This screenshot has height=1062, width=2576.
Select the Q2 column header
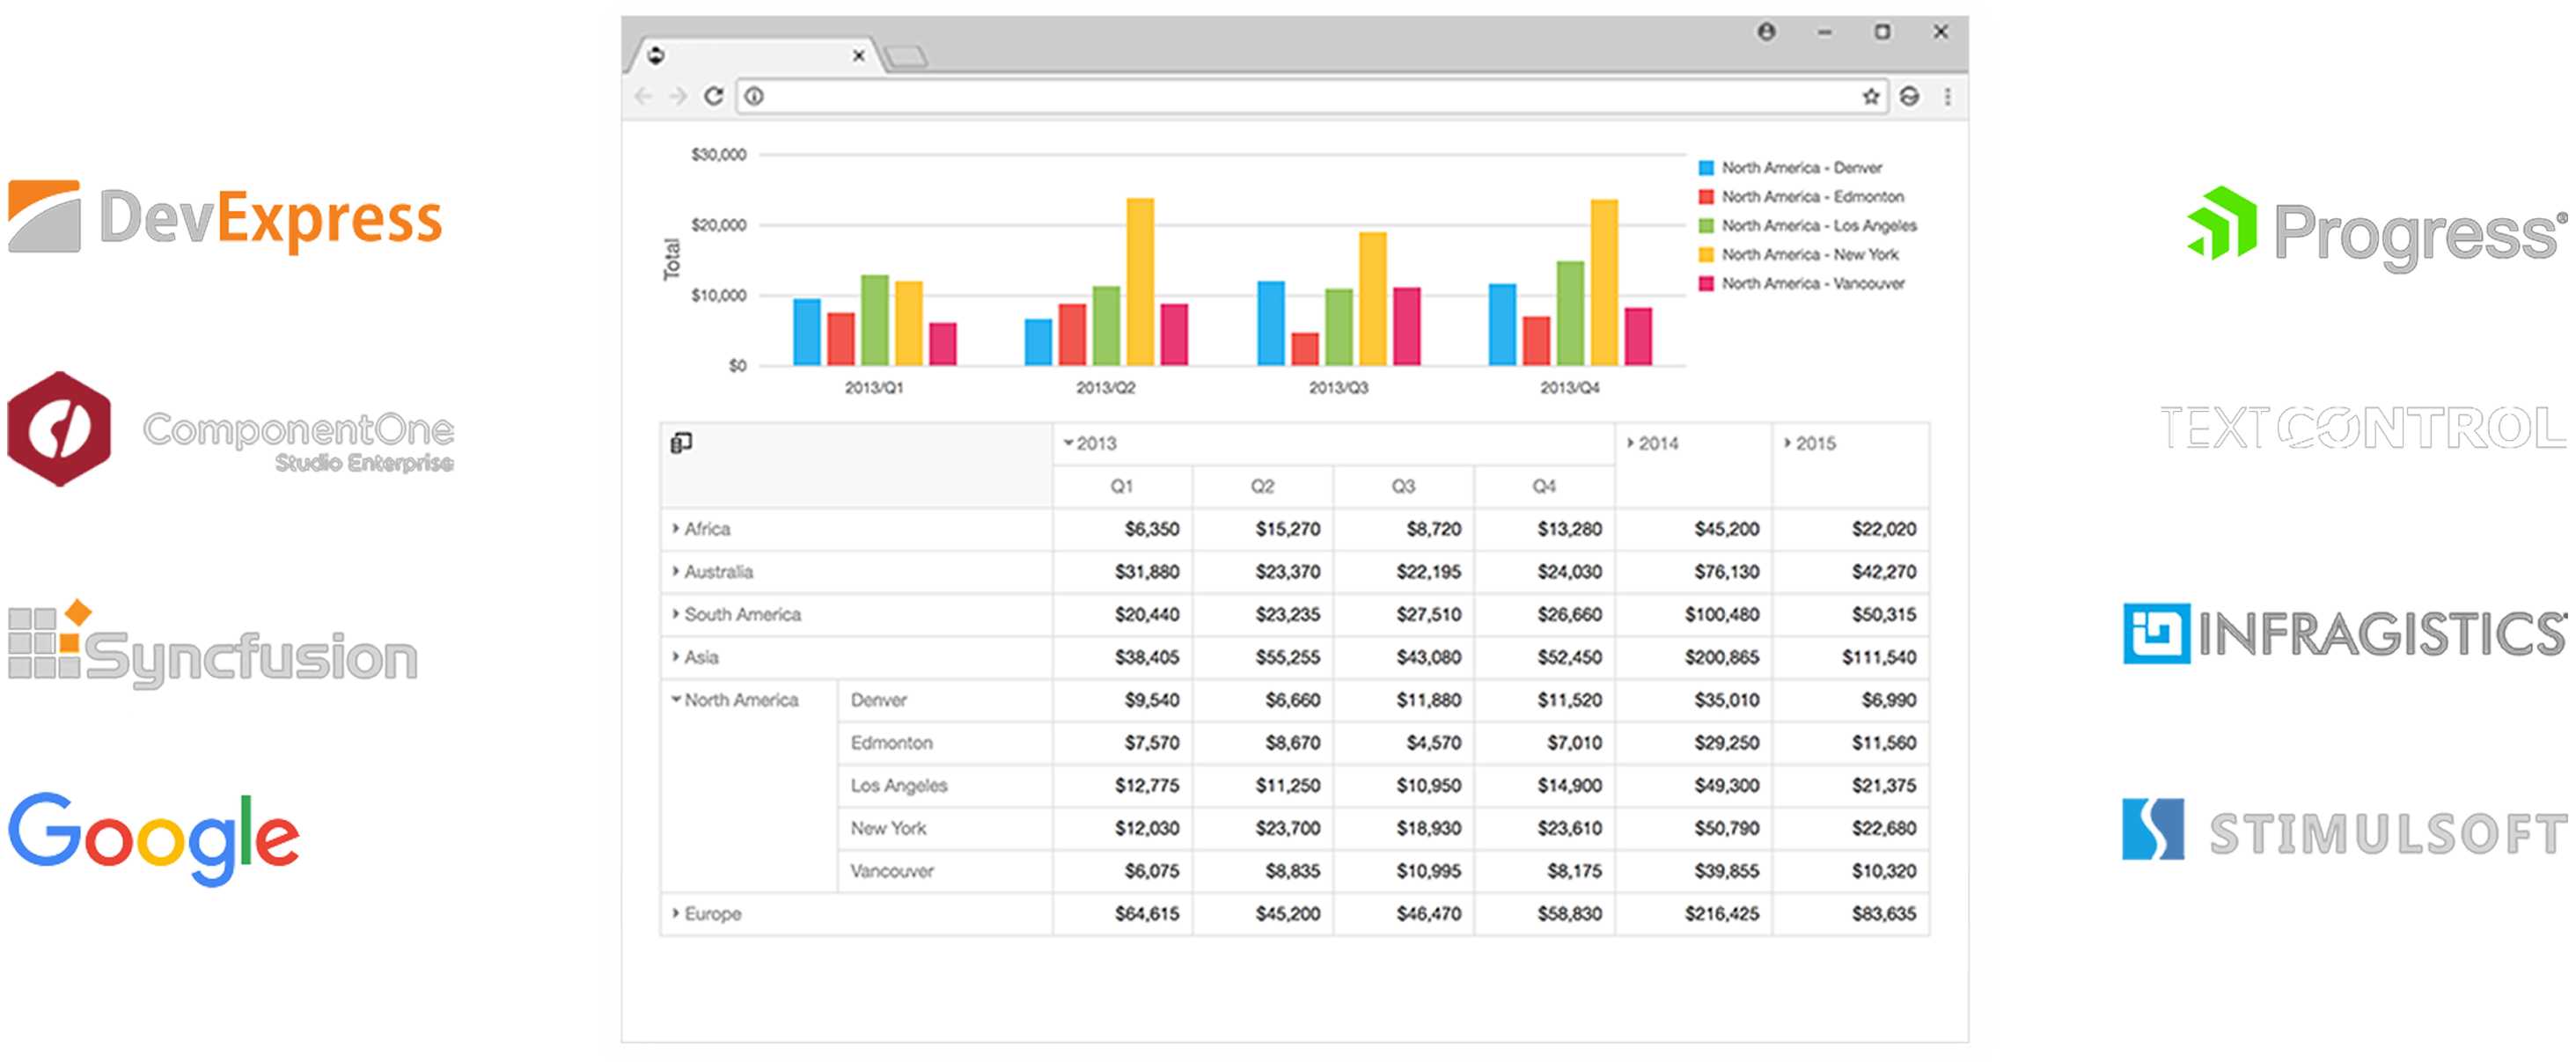point(1263,486)
